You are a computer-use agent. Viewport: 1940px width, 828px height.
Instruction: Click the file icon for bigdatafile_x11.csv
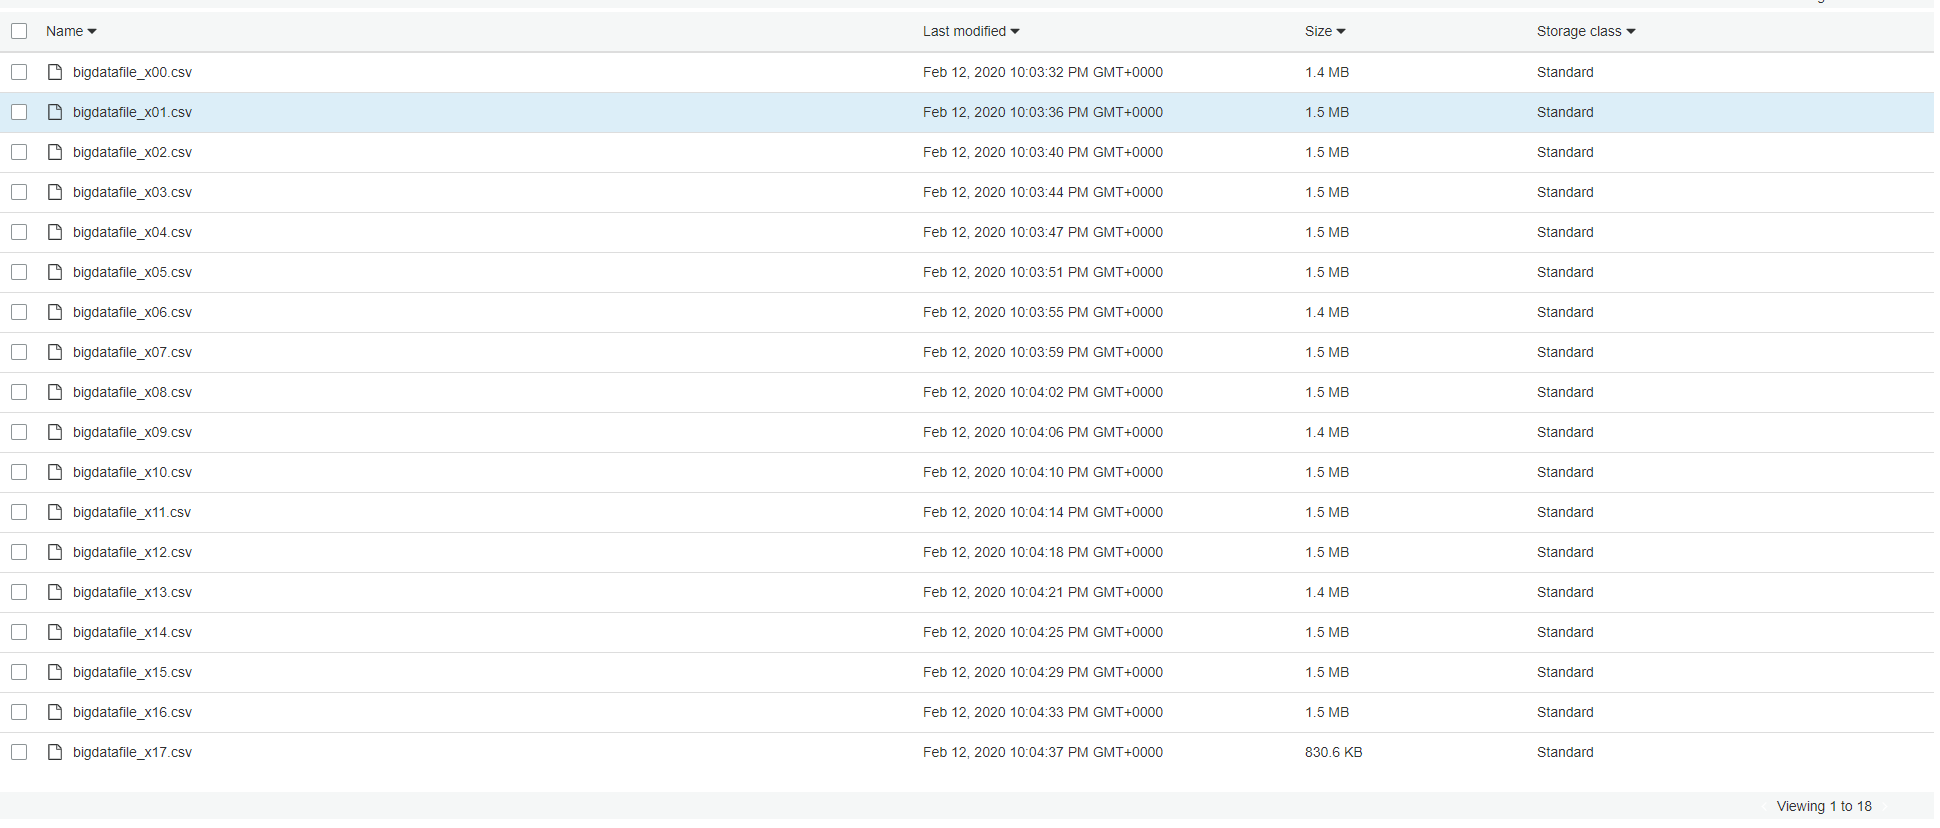click(55, 512)
